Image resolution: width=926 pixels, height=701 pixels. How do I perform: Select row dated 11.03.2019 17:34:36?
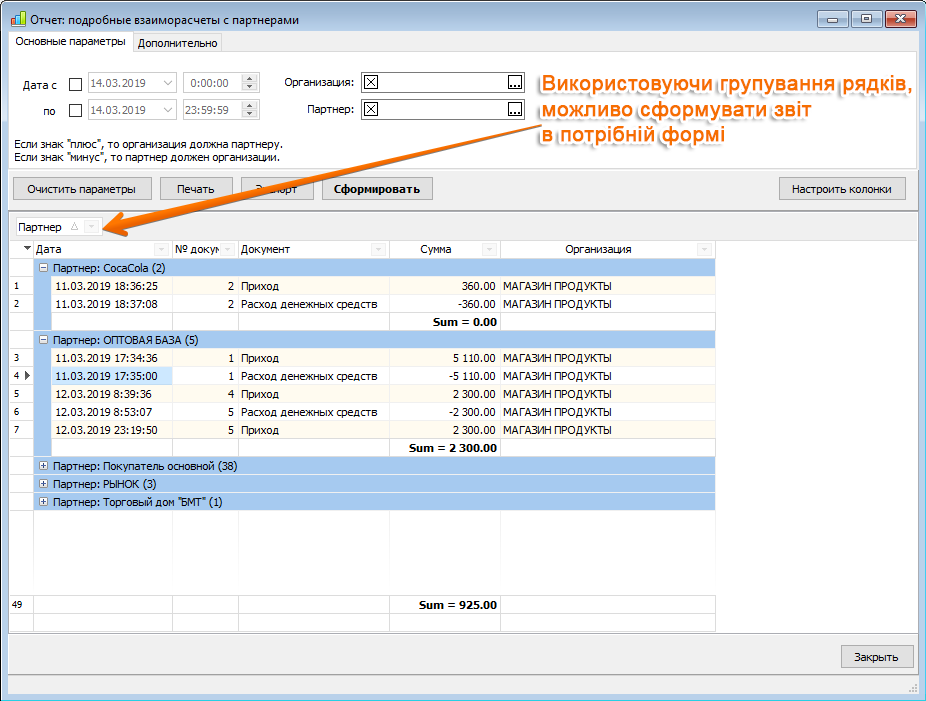383,358
